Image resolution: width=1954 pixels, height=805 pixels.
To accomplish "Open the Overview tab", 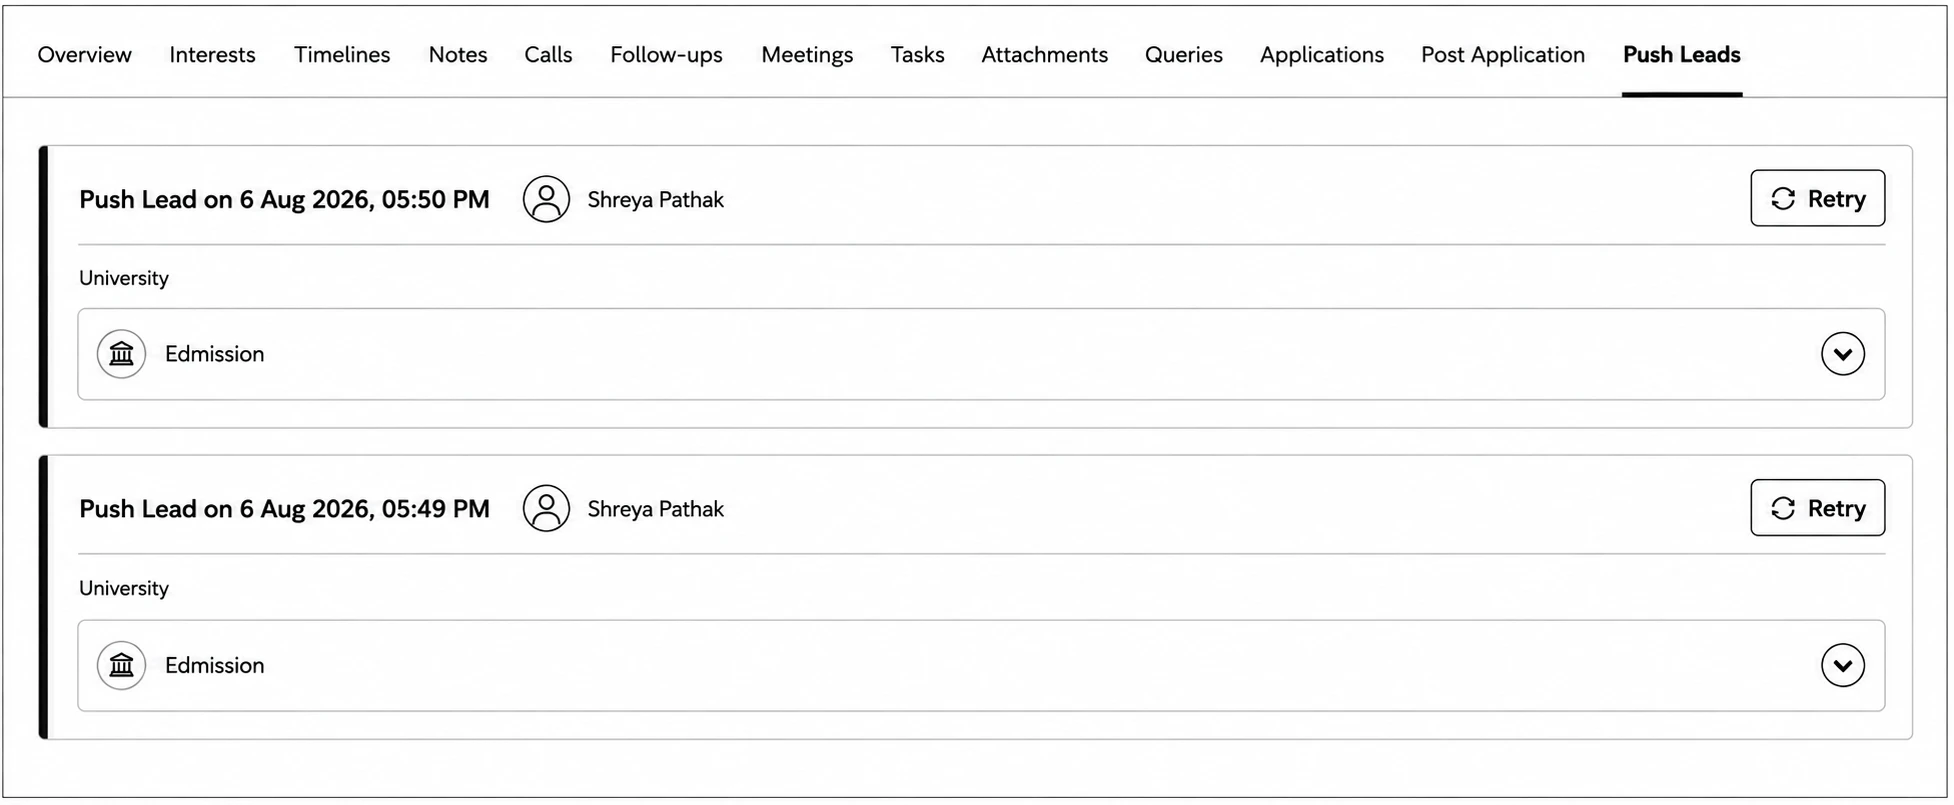I will coord(85,55).
